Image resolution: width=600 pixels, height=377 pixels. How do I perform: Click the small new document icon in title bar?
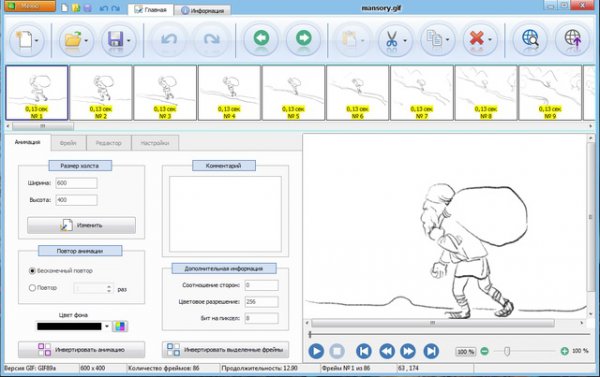(x=65, y=7)
